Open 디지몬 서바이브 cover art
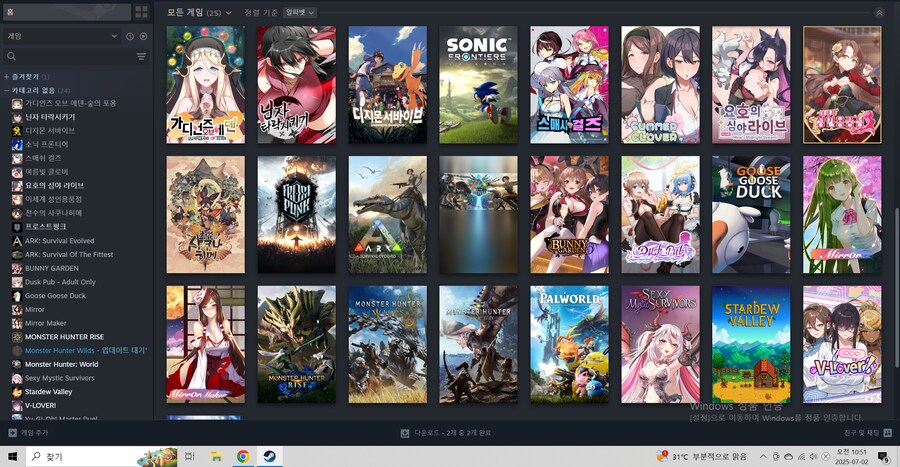This screenshot has width=900, height=467. click(387, 85)
